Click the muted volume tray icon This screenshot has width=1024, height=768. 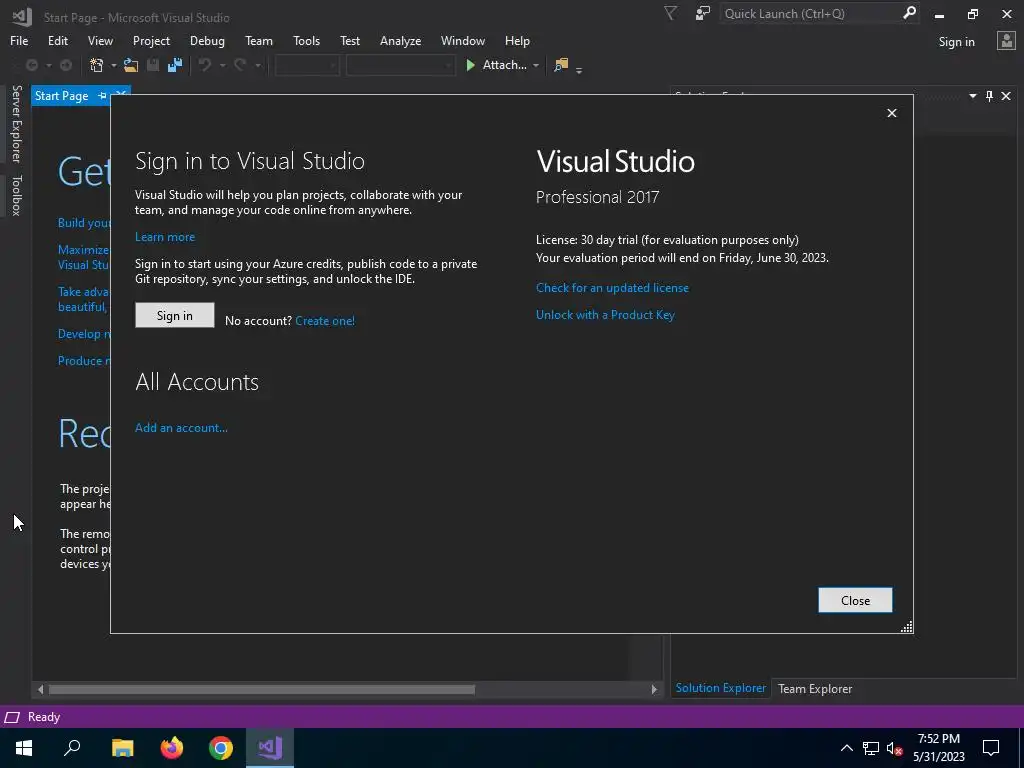coord(894,748)
